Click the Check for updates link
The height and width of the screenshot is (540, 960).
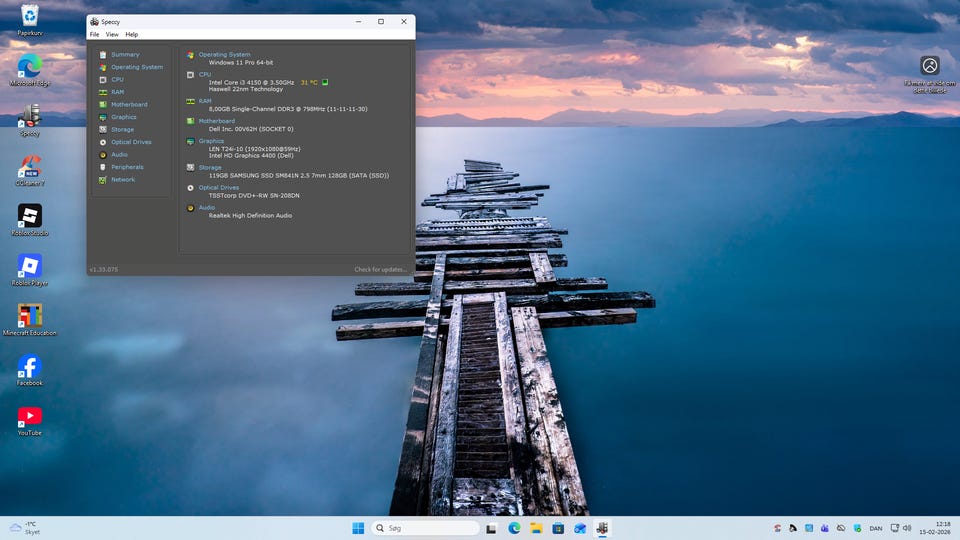click(380, 269)
